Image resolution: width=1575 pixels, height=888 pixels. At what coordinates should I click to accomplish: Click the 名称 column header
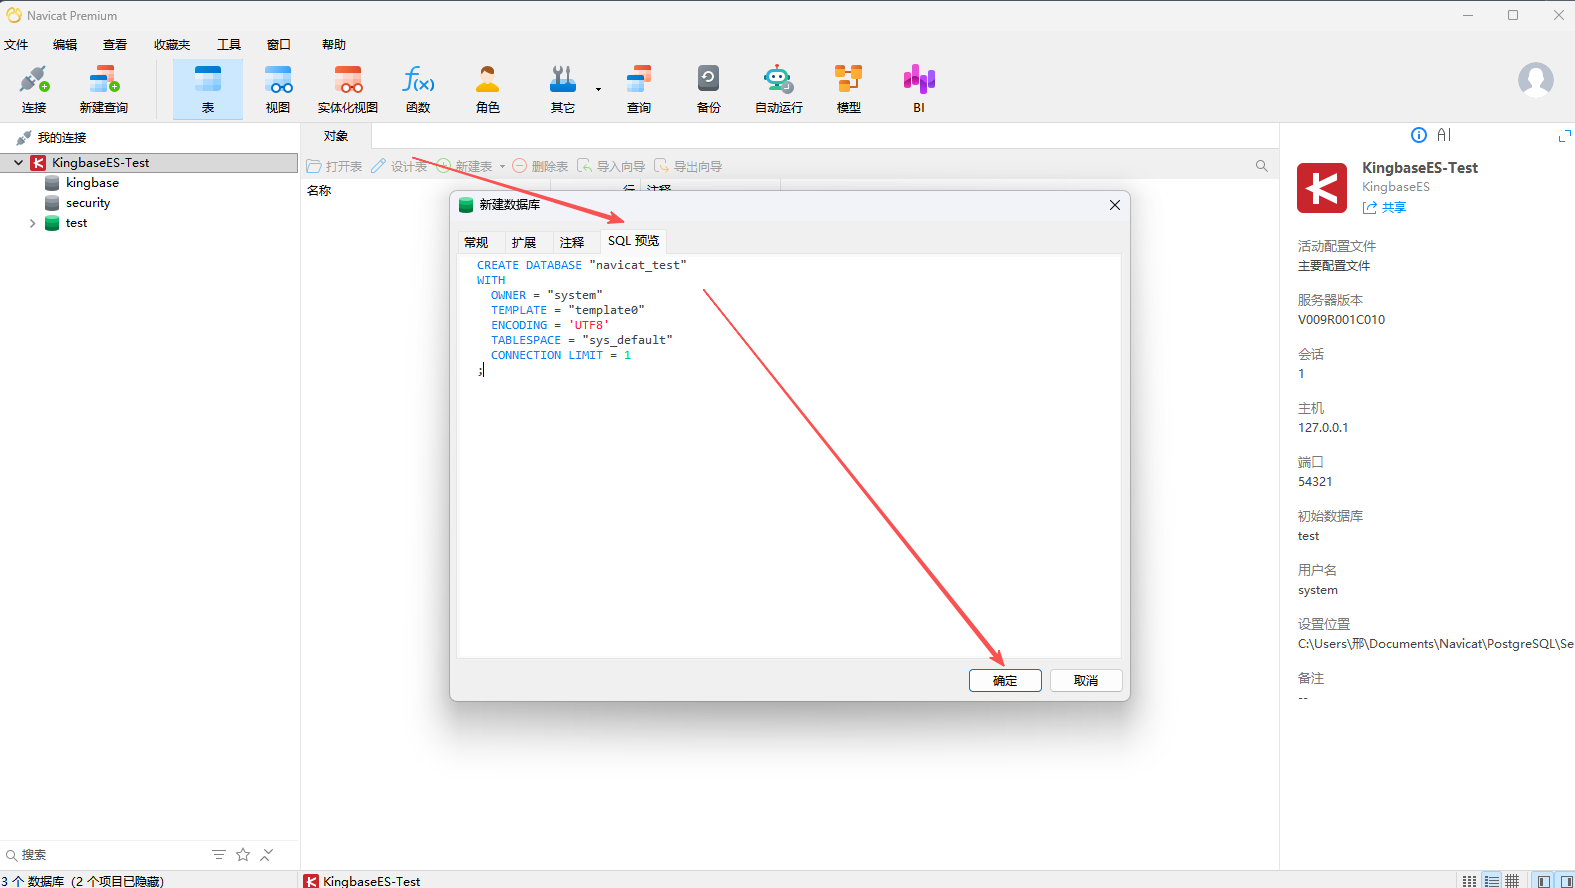pyautogui.click(x=319, y=190)
